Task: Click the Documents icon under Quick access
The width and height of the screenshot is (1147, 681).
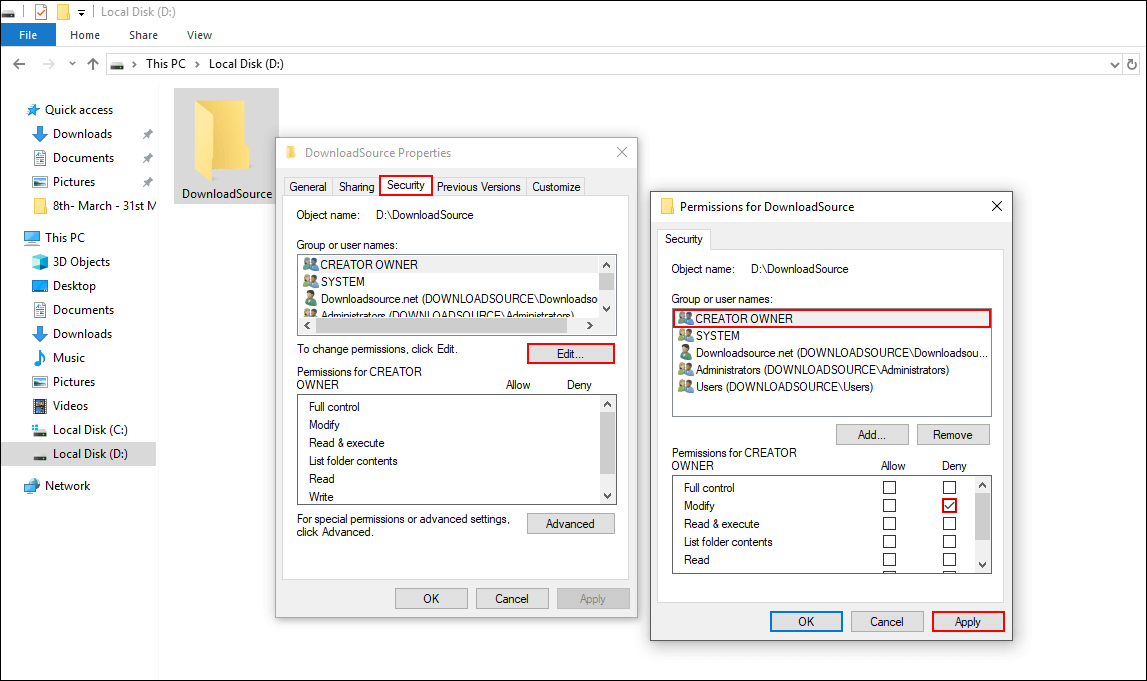Action: click(40, 158)
